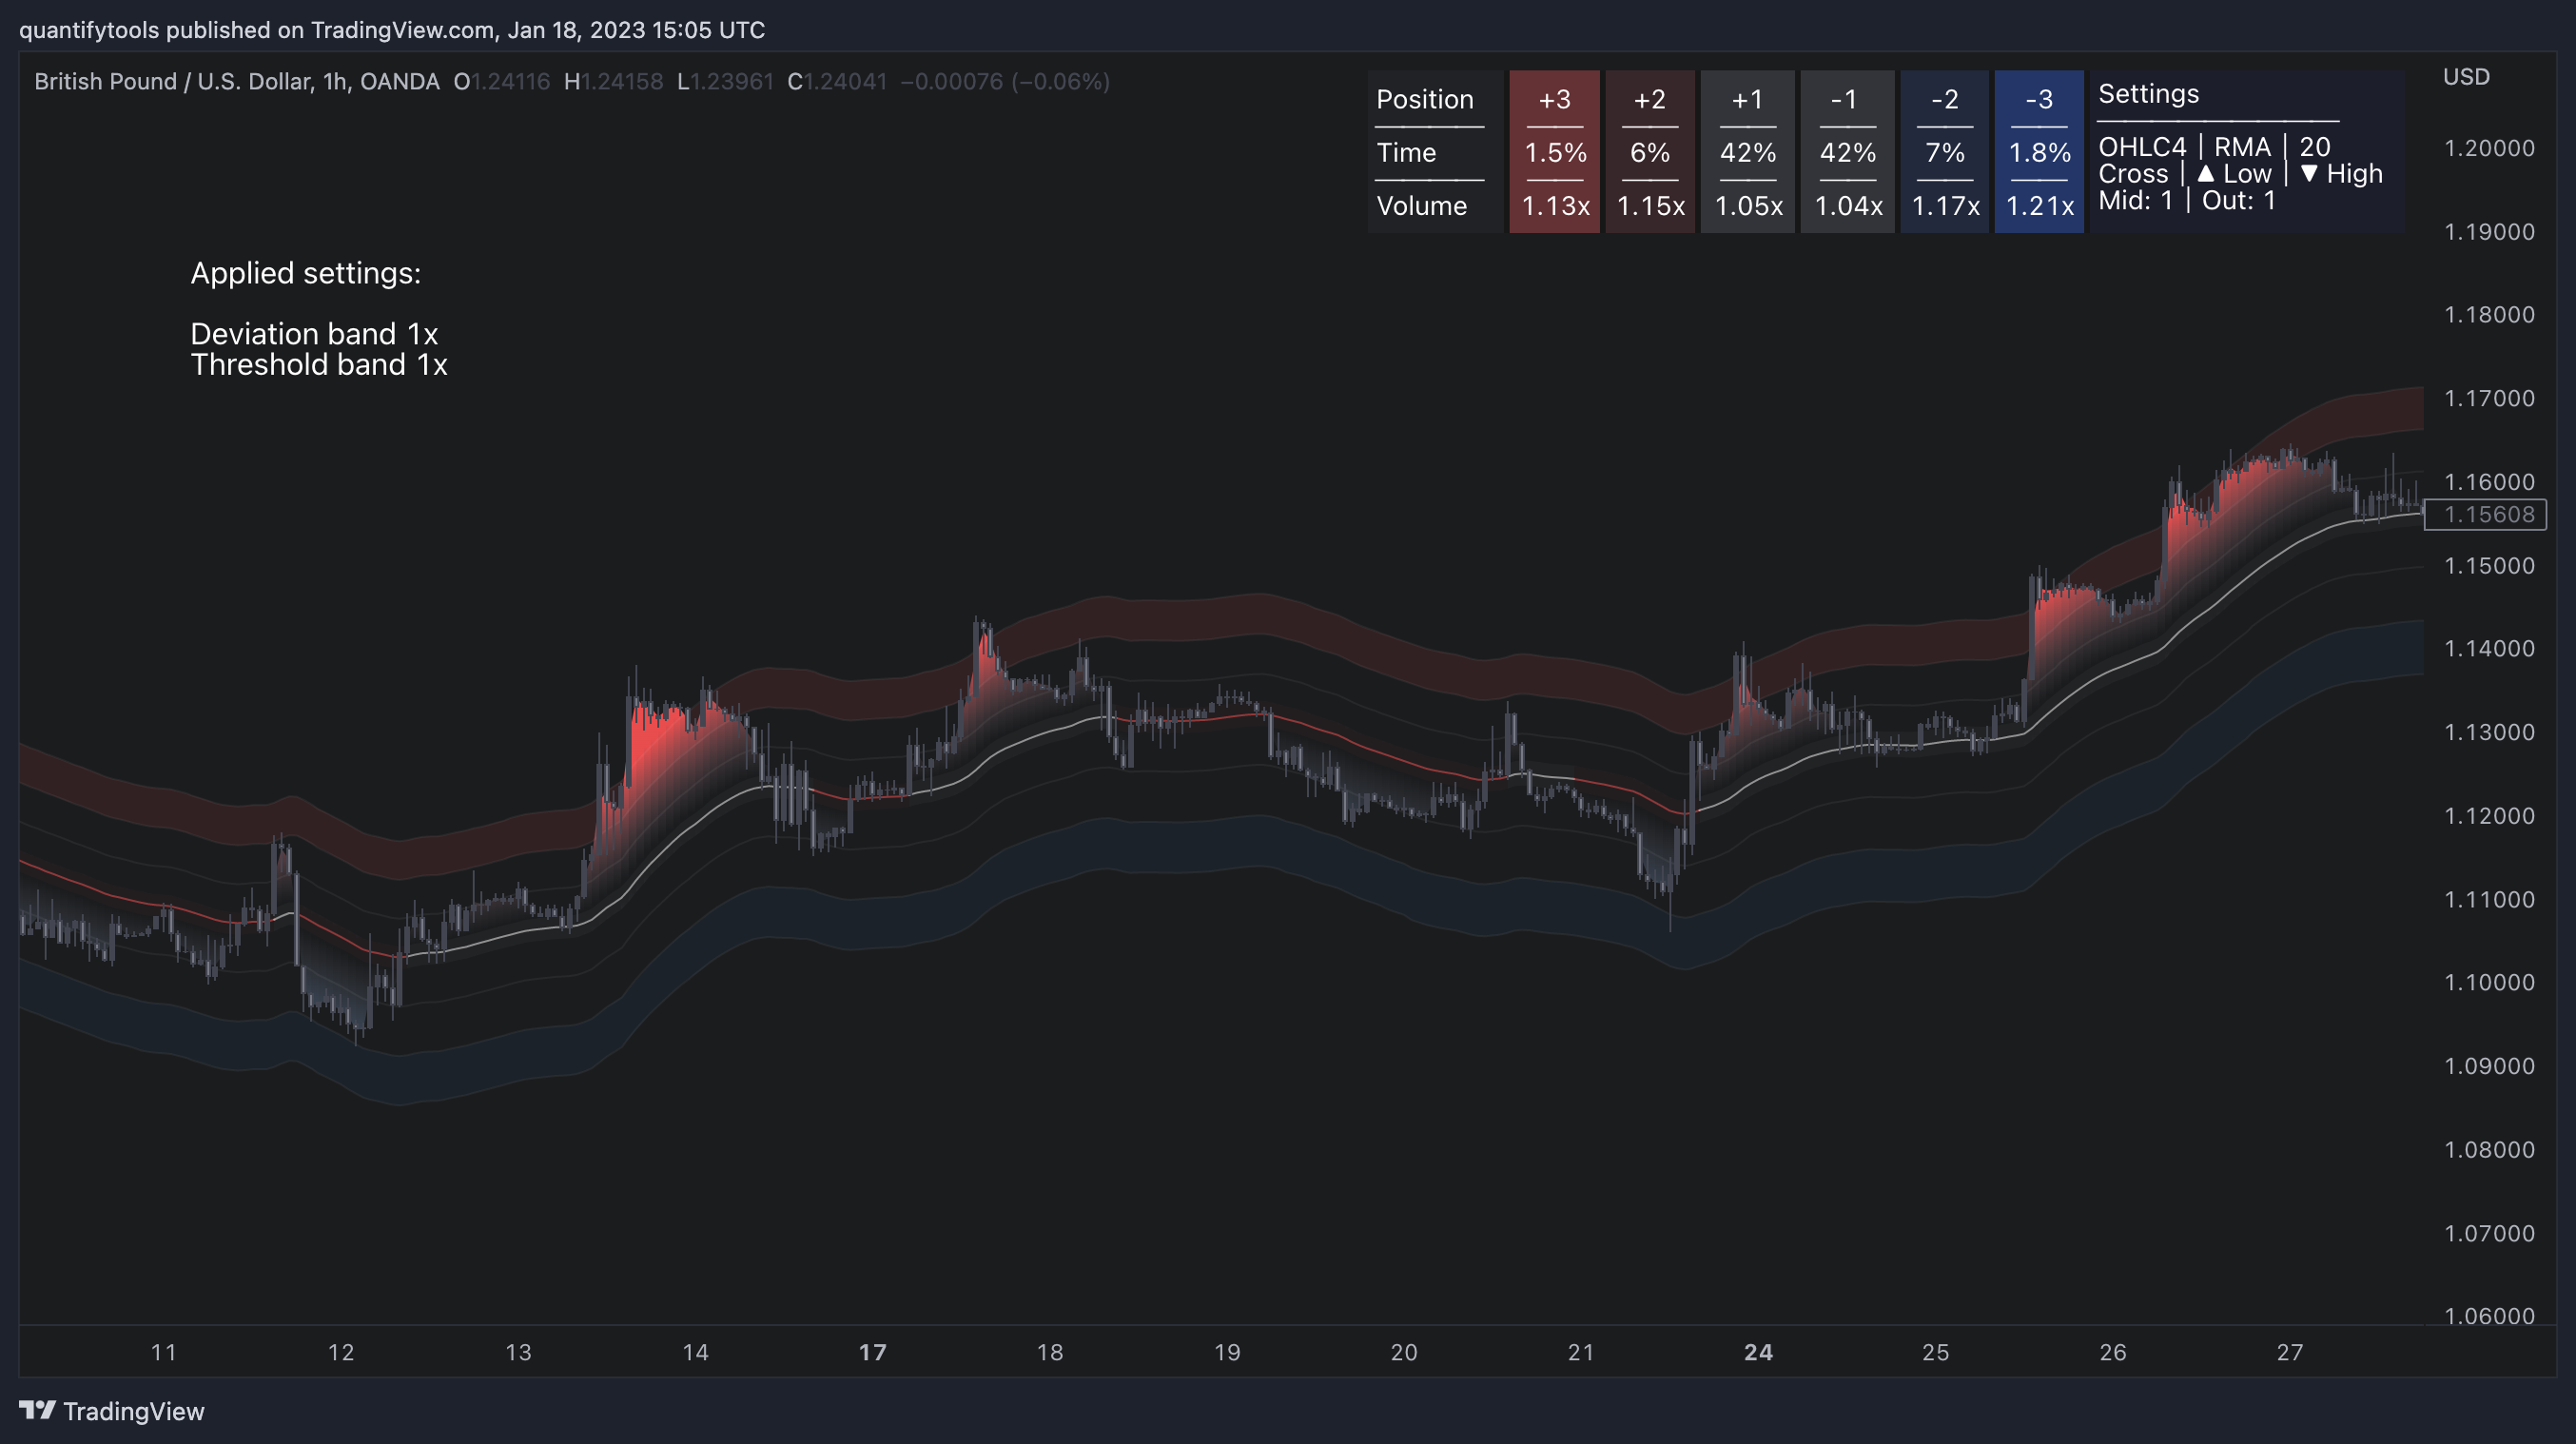Click the 1.8% time value cell

coord(2039,153)
